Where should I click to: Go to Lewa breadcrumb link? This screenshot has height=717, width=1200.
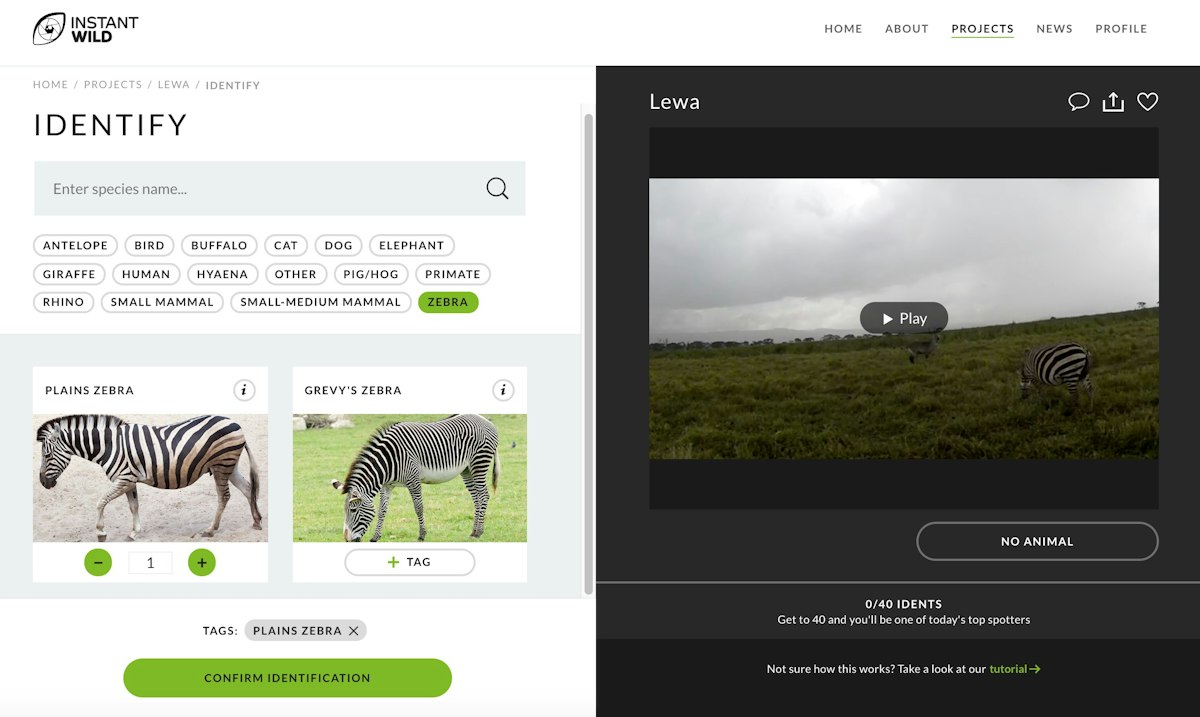pos(173,85)
